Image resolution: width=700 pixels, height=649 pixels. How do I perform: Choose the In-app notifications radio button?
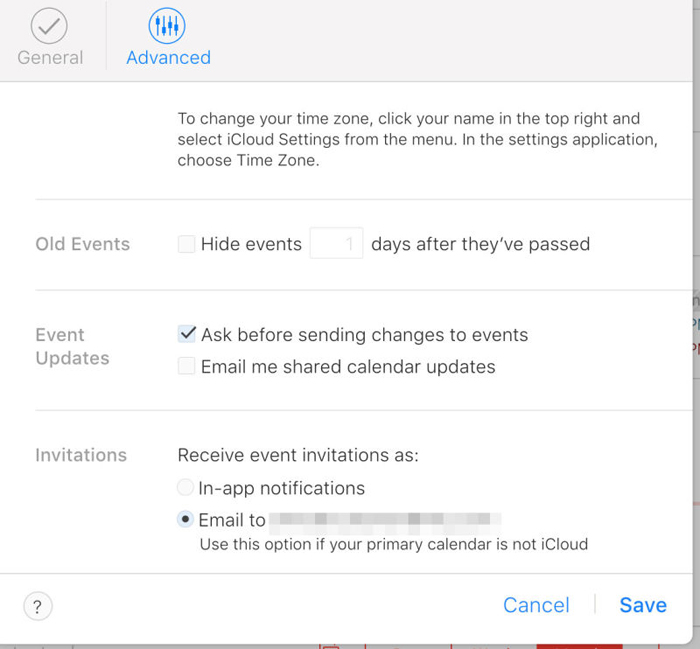click(x=185, y=488)
